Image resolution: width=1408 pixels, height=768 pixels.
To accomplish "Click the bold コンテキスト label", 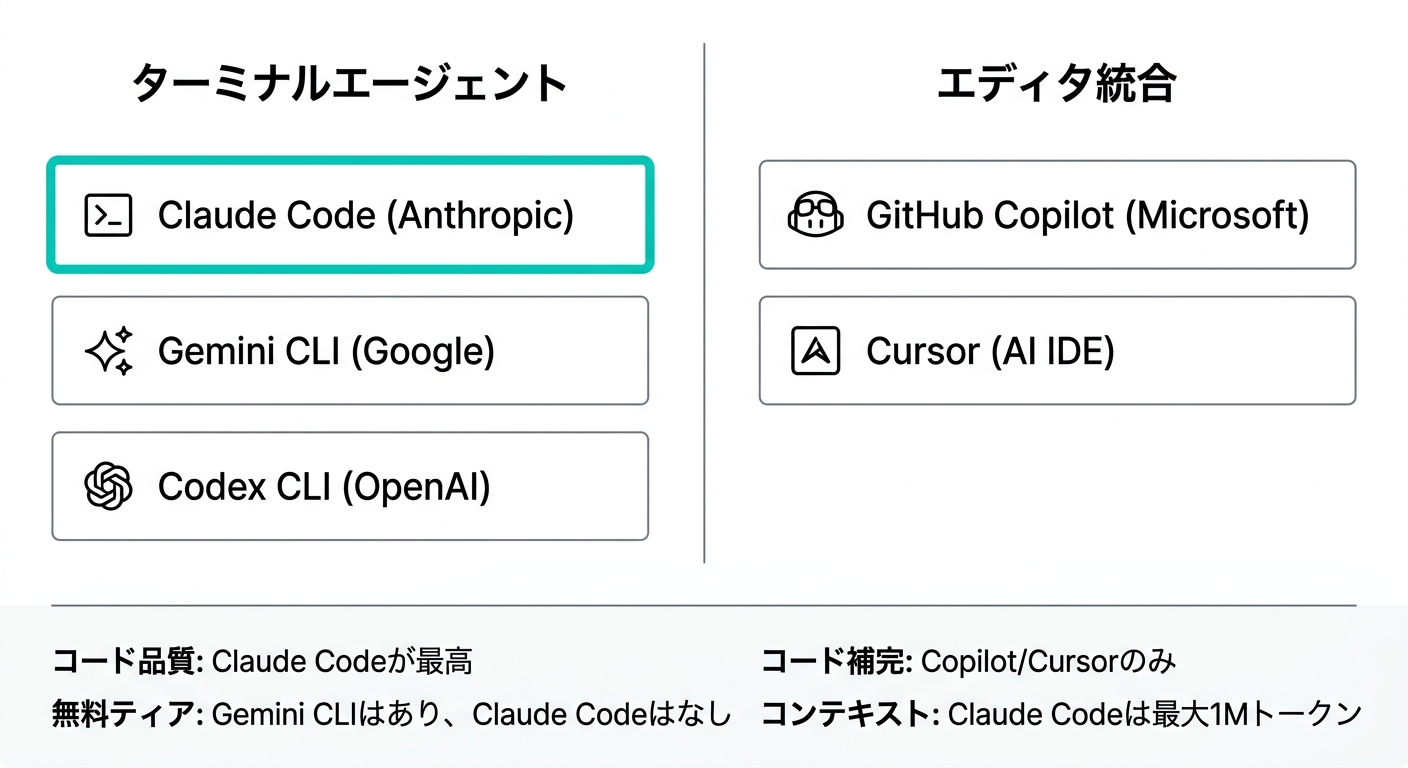I will [849, 714].
